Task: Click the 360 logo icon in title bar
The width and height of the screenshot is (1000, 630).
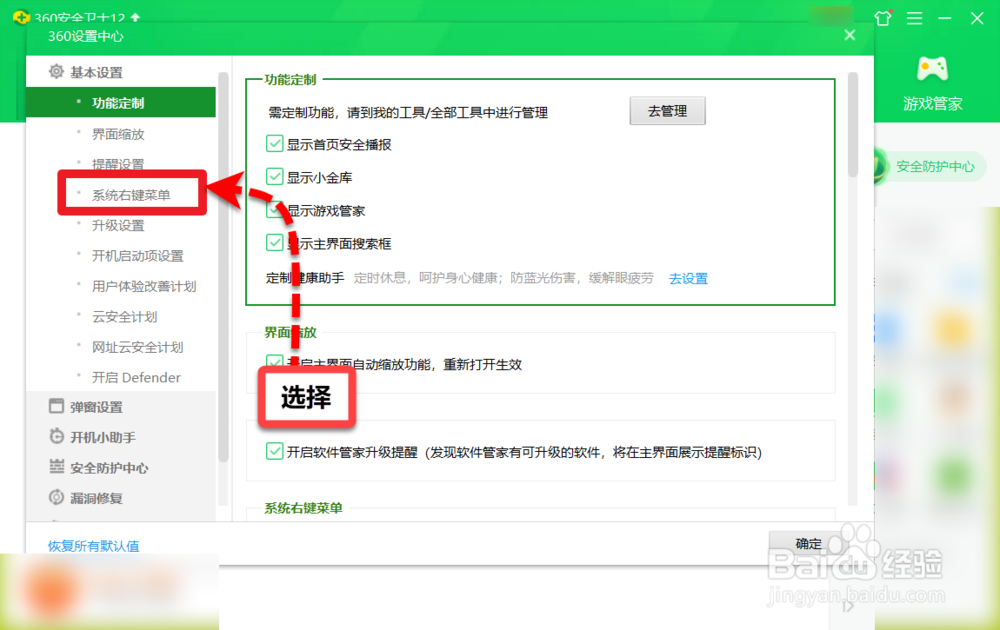Action: [21, 17]
